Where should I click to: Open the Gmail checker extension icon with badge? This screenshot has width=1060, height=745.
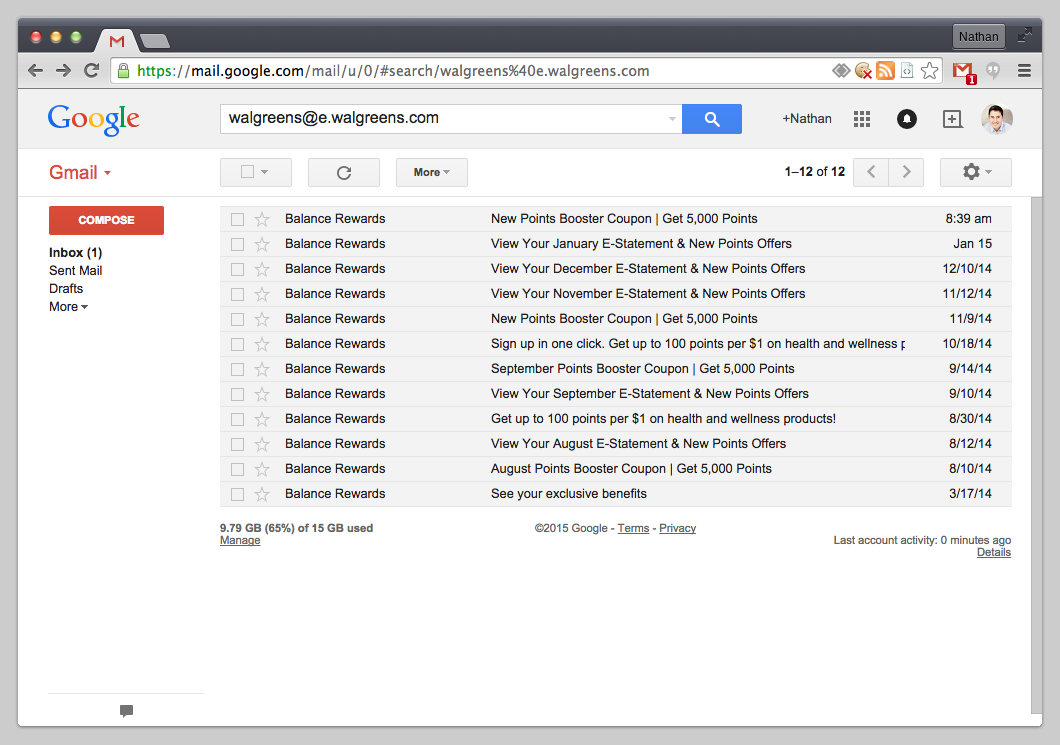pos(963,72)
